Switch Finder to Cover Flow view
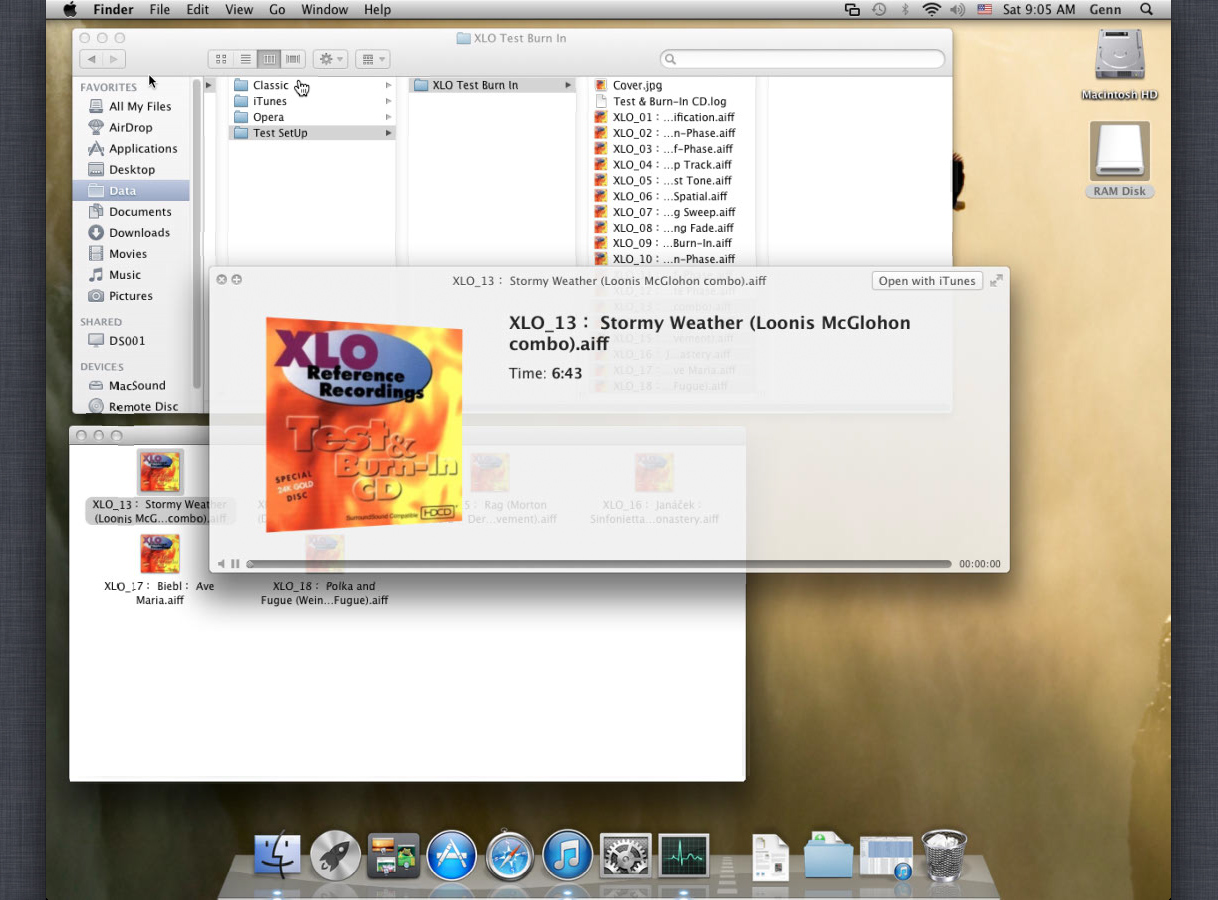The image size is (1218, 900). [293, 59]
